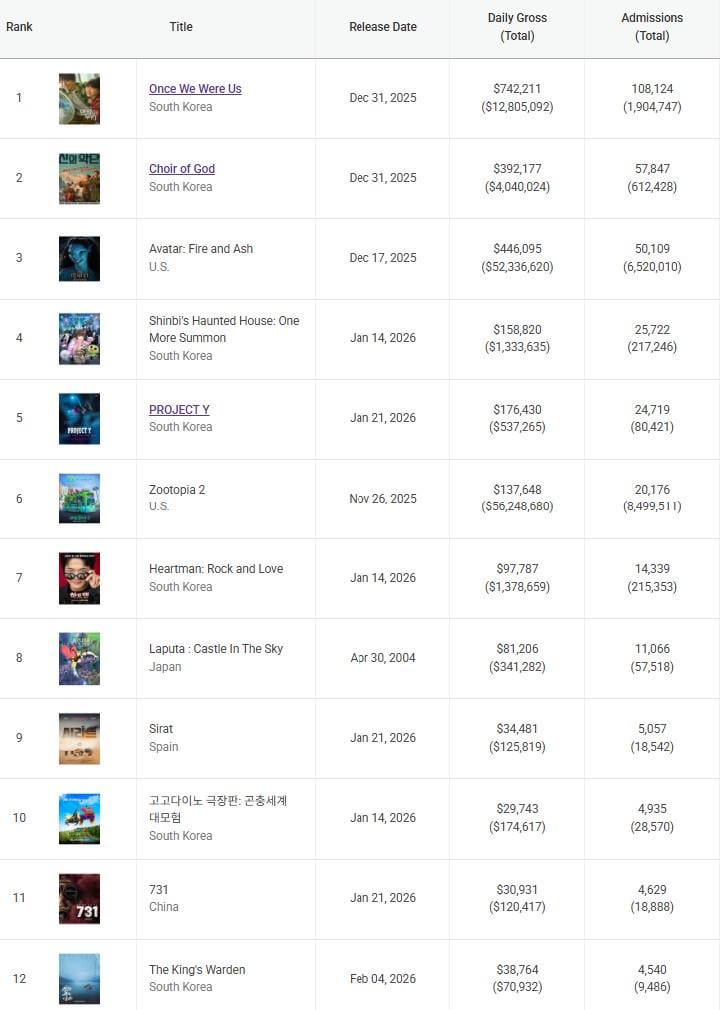Select the Avatar: Fire and Ash poster

tap(79, 258)
